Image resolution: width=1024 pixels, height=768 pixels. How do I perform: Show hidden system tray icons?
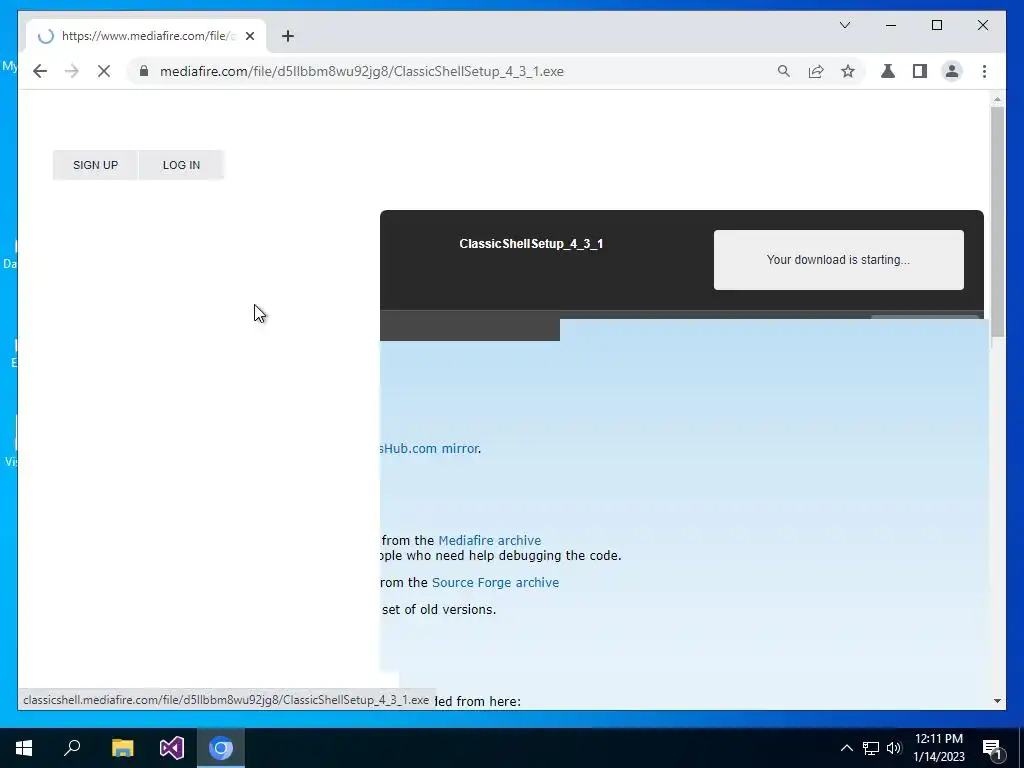(846, 748)
